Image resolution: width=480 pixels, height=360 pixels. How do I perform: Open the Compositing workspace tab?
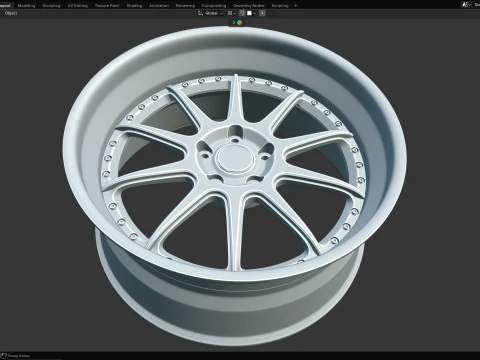(x=214, y=5)
